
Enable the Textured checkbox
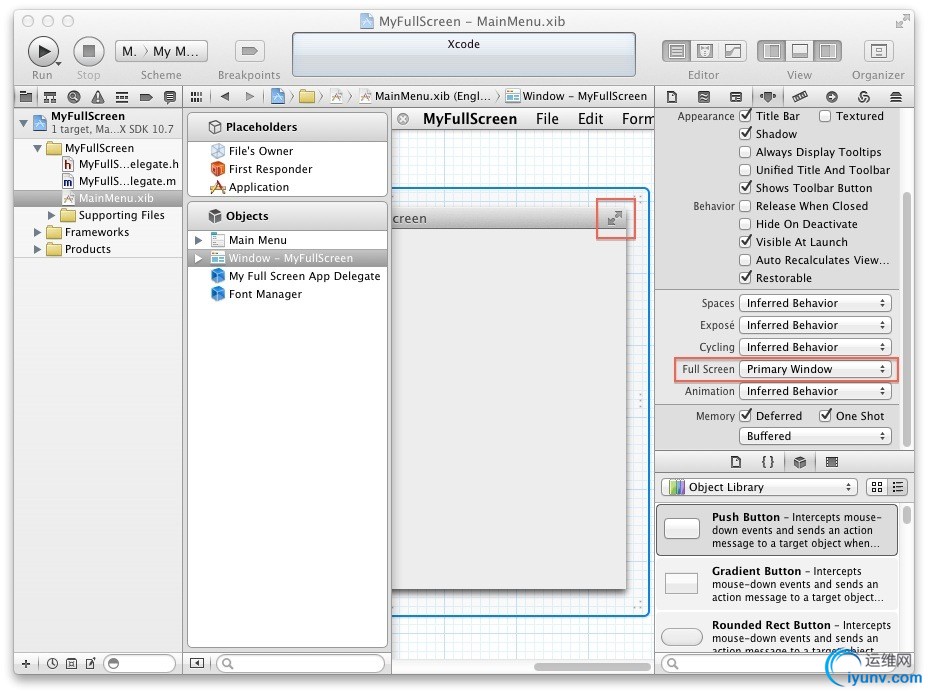point(825,116)
